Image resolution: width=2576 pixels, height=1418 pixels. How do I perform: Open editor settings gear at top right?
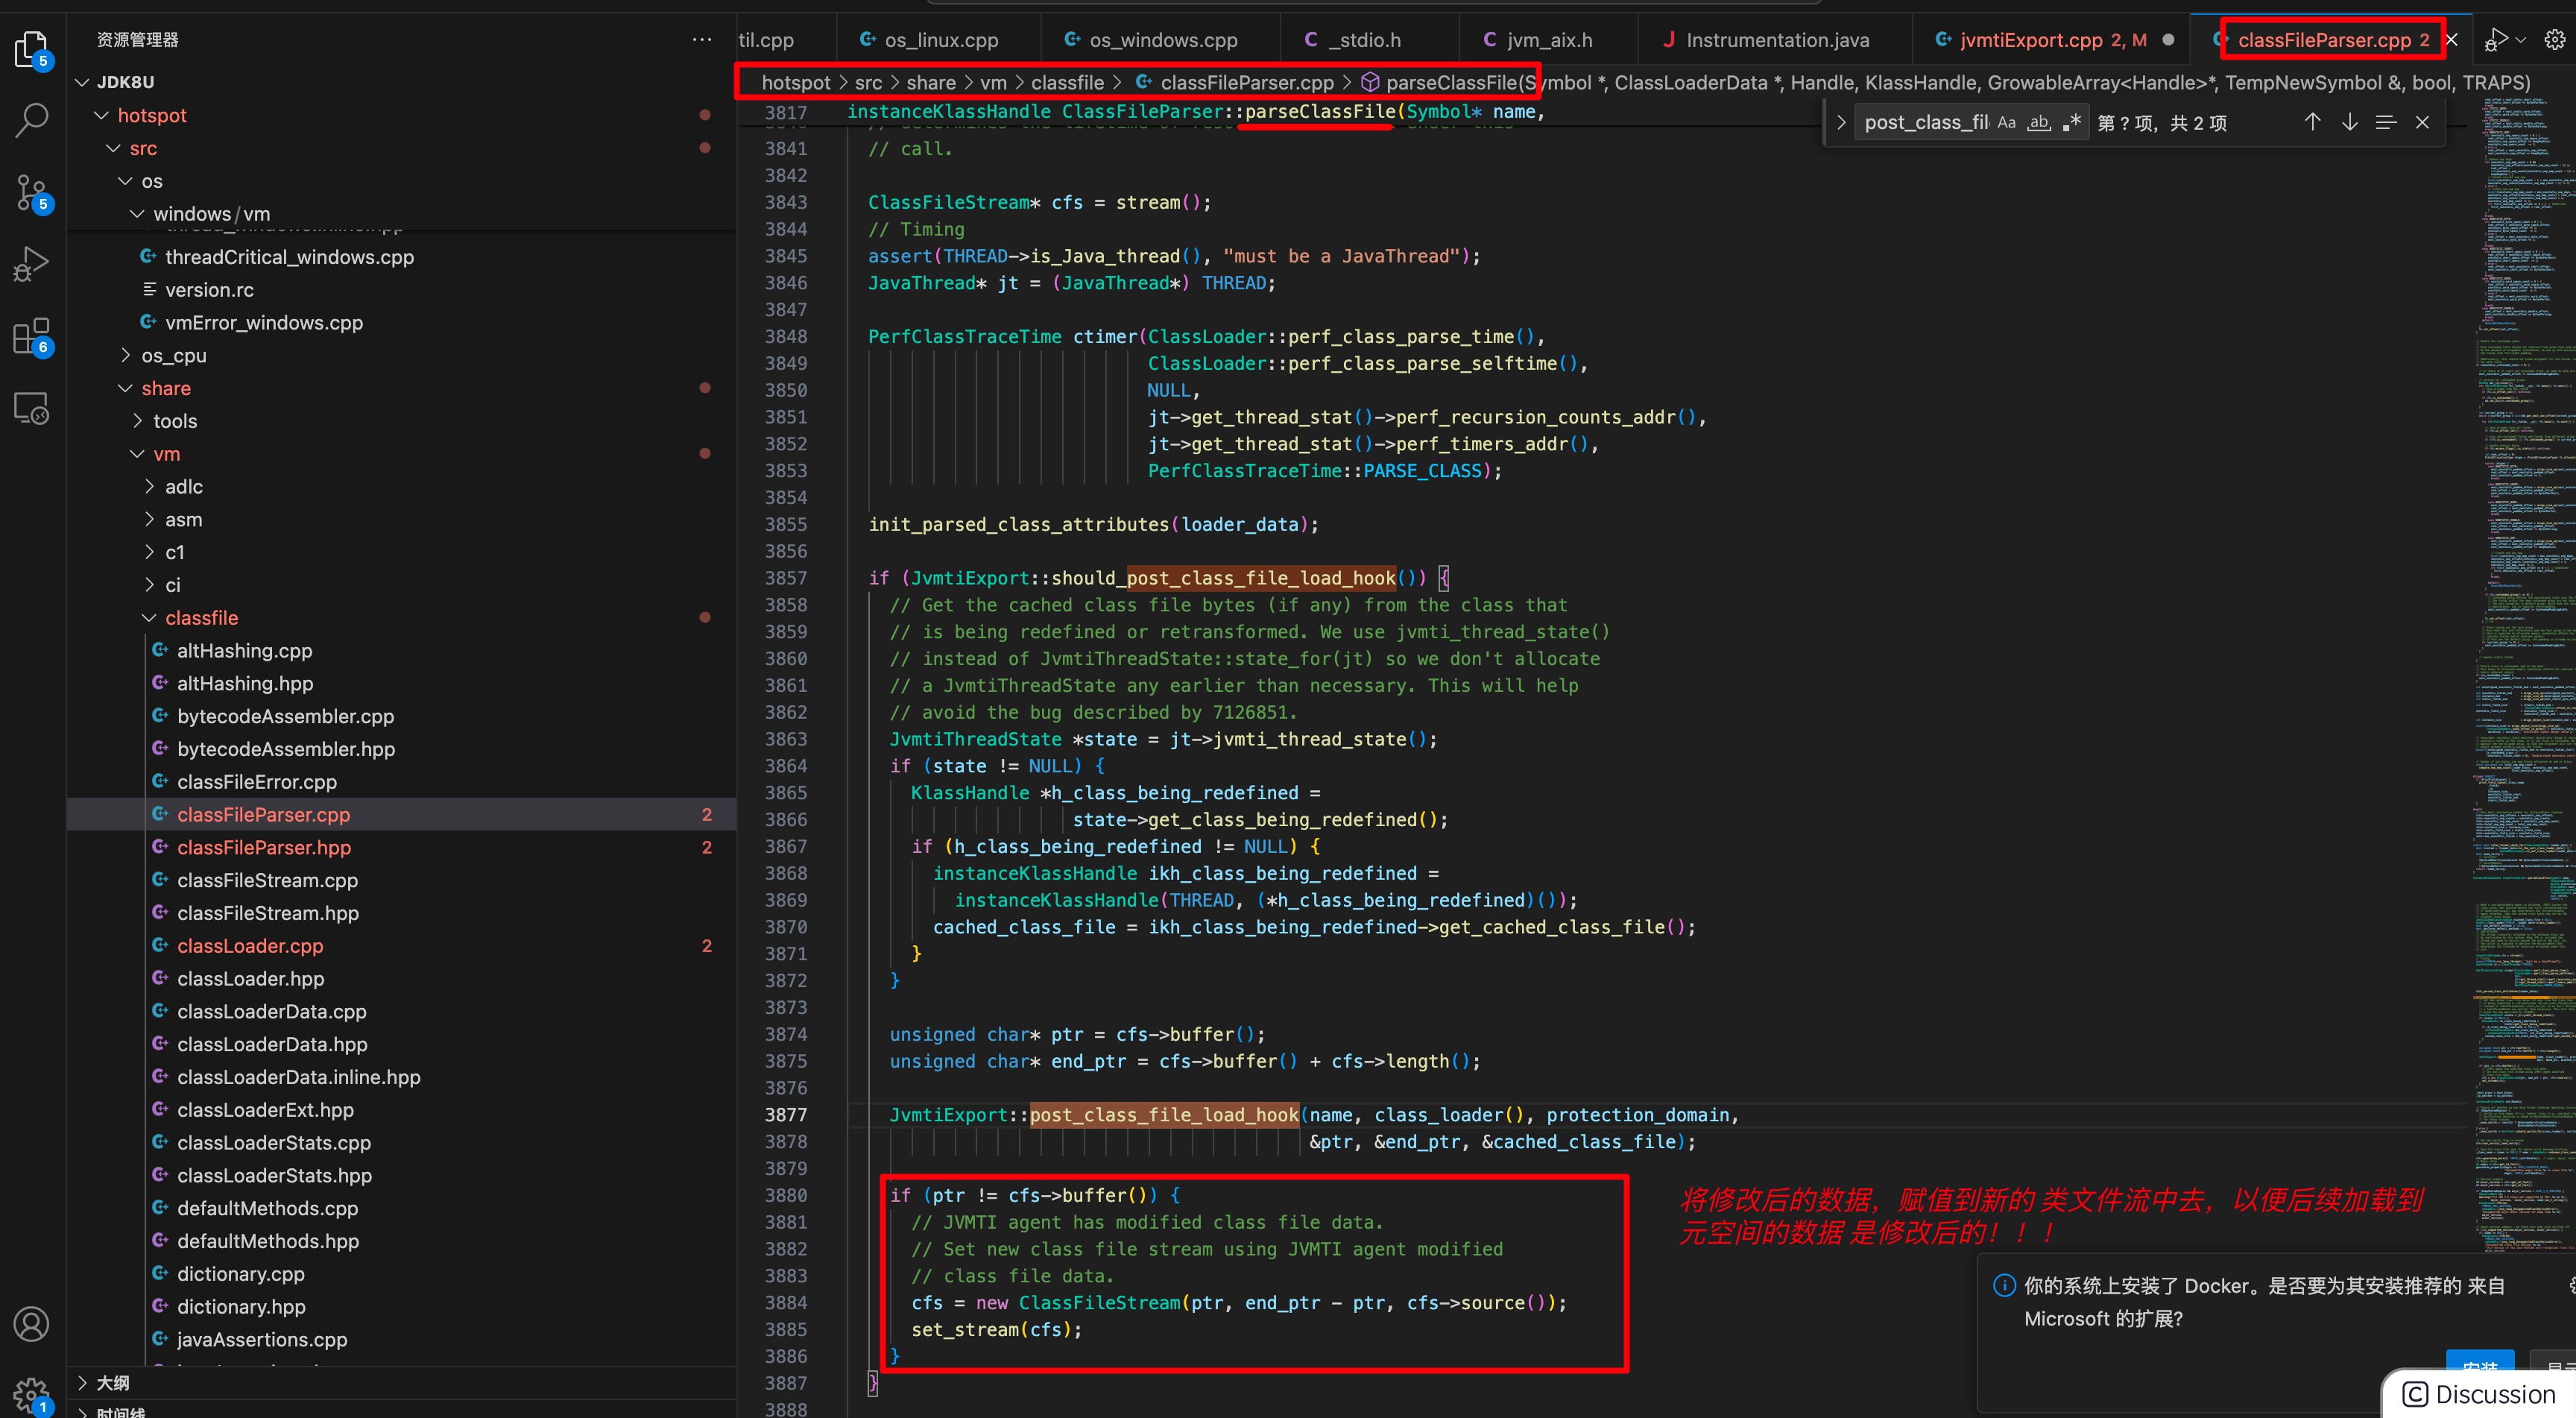coord(2555,40)
